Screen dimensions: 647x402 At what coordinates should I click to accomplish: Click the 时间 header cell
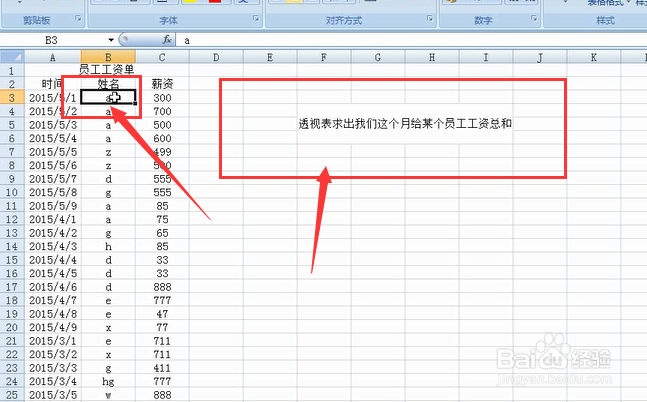tap(53, 84)
